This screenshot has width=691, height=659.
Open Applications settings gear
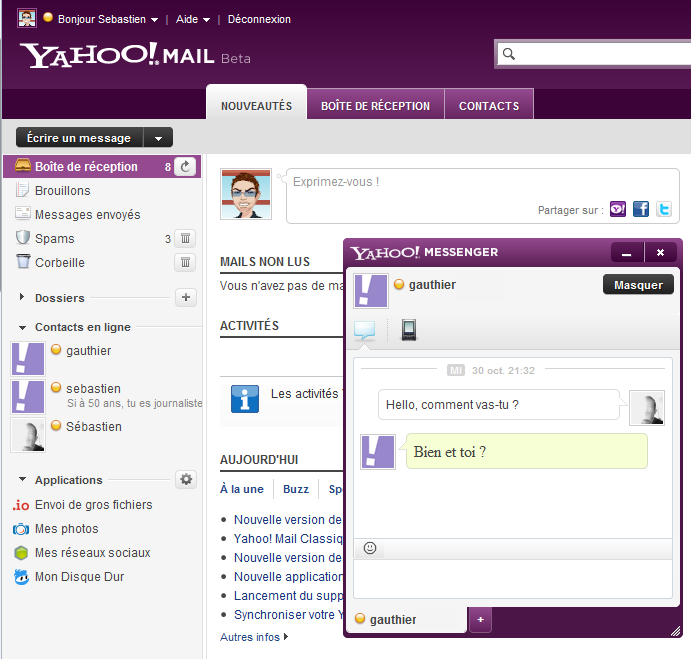(x=186, y=479)
